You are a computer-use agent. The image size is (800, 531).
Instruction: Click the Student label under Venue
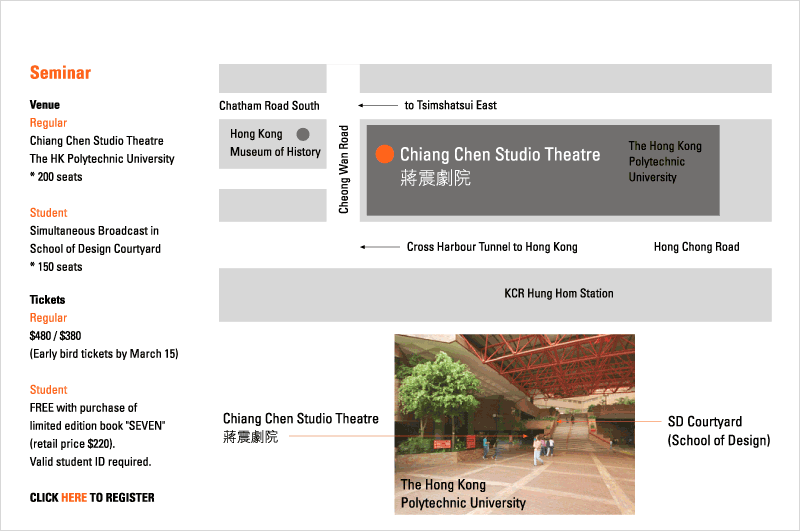48,213
